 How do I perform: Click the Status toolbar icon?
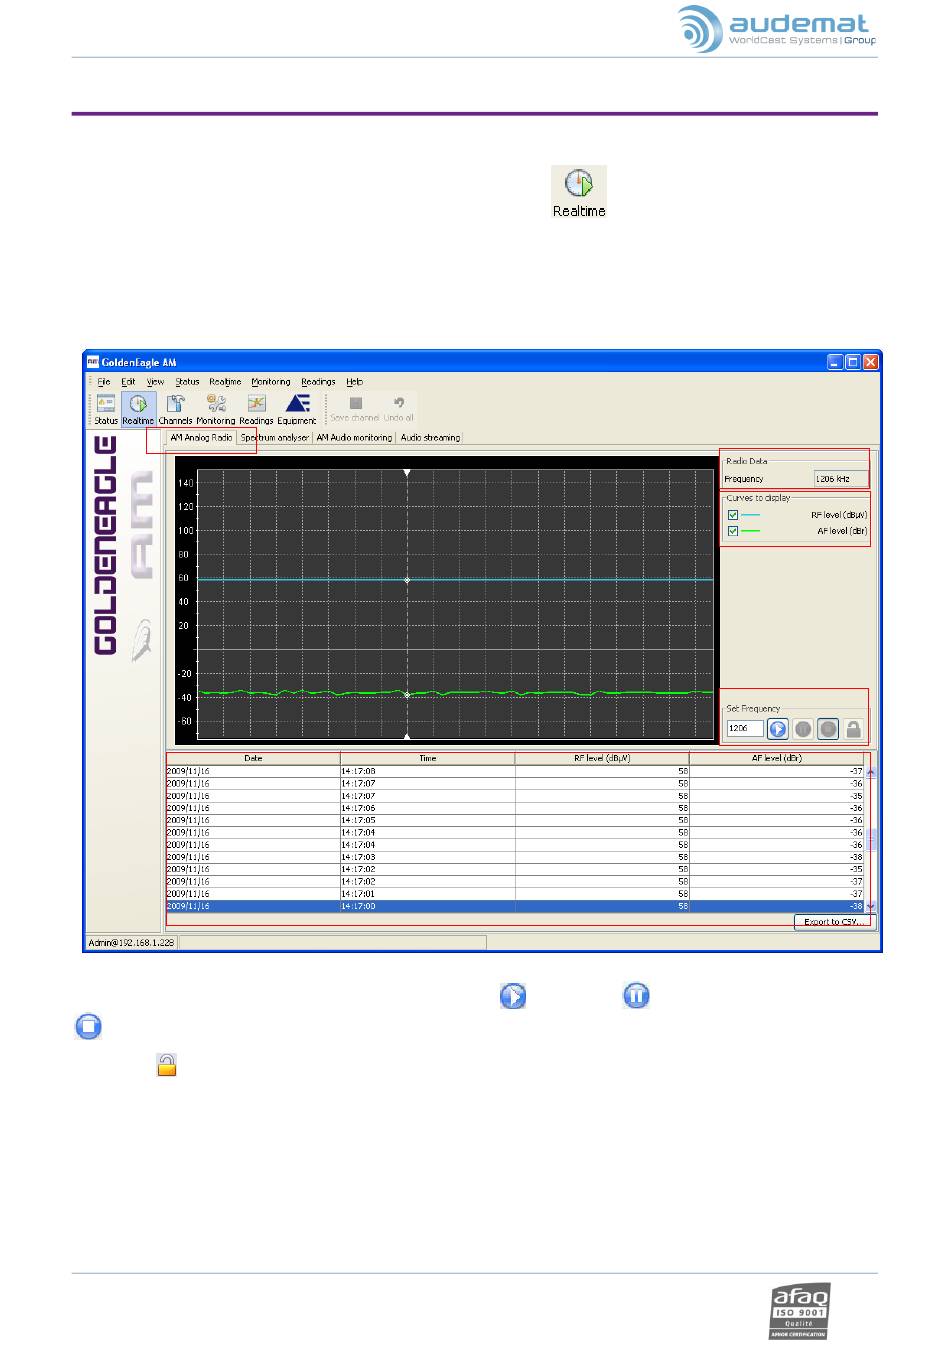106,408
